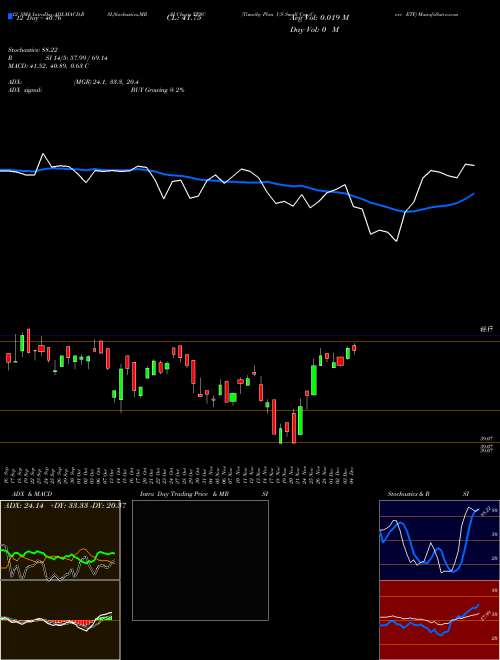Click the '+DY: 33.33' value in the ADX panel
The height and width of the screenshot is (660, 500).
coord(69,506)
